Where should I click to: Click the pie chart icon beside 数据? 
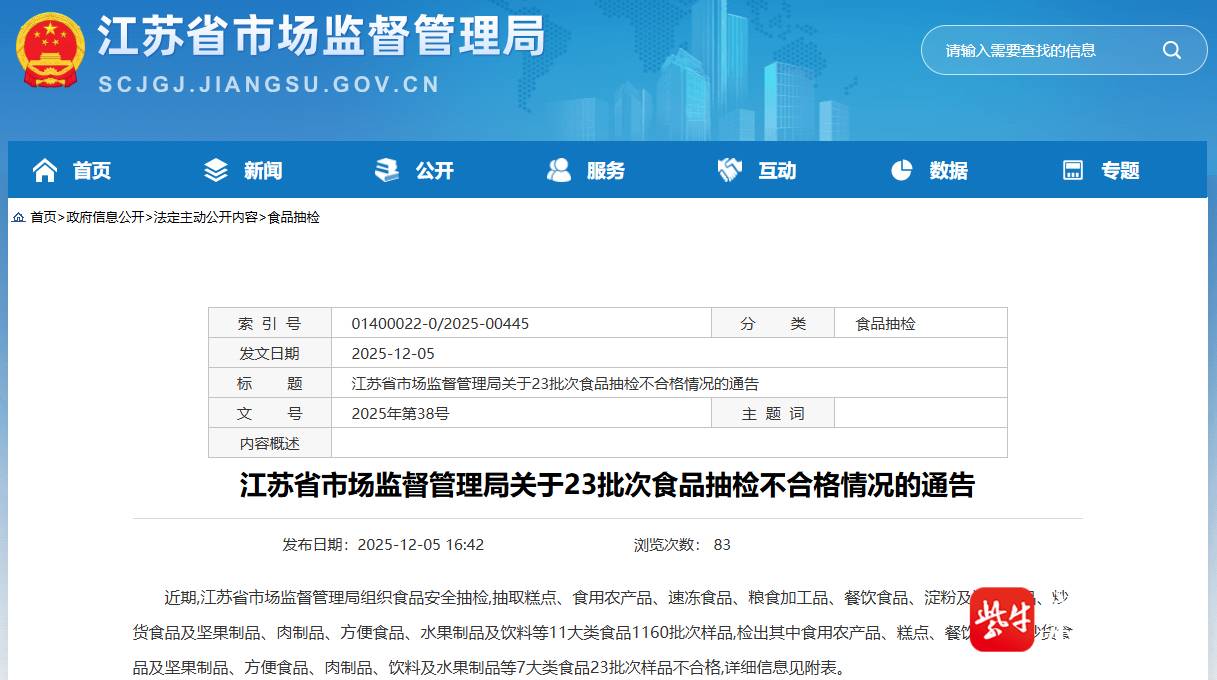(x=902, y=171)
